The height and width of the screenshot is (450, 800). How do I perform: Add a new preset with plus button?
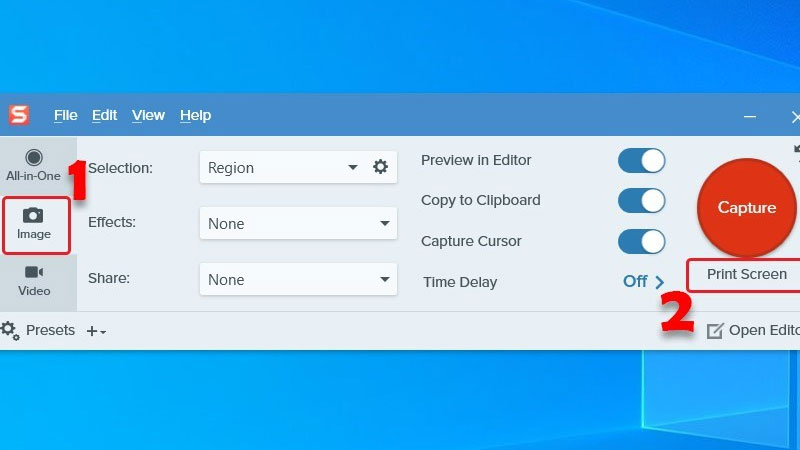pyautogui.click(x=95, y=331)
